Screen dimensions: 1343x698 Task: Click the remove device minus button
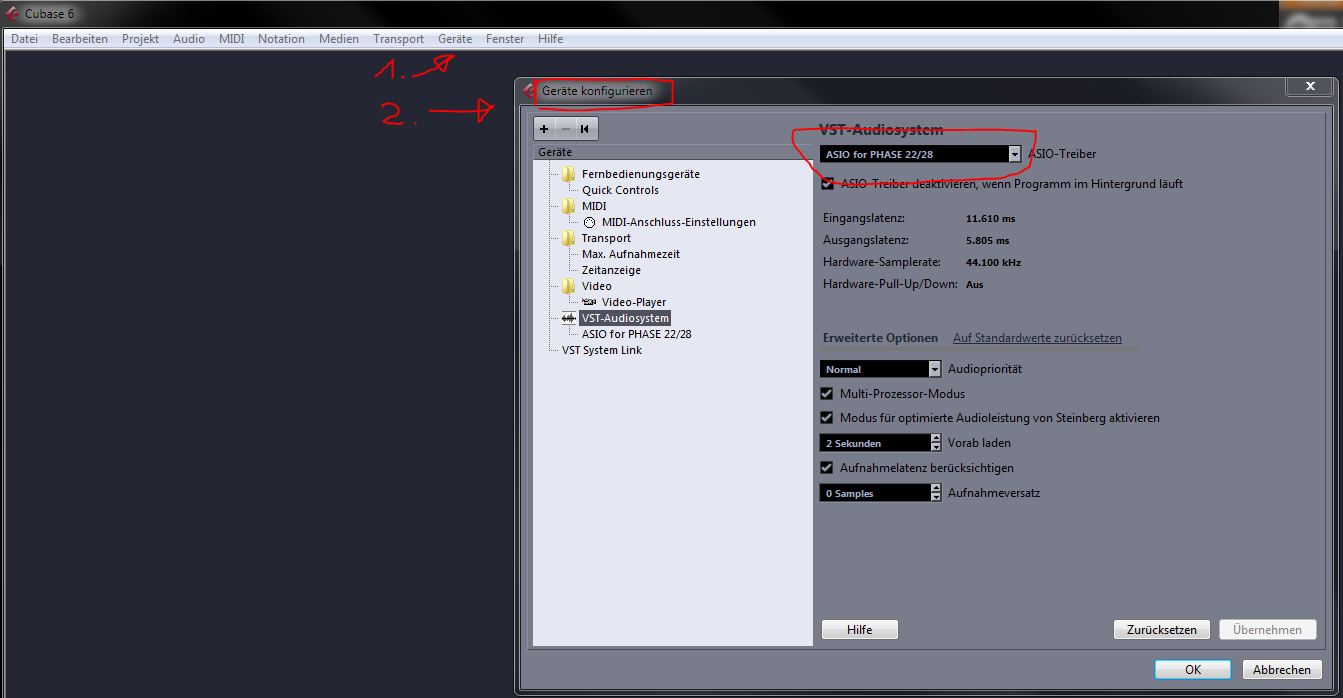tap(565, 129)
